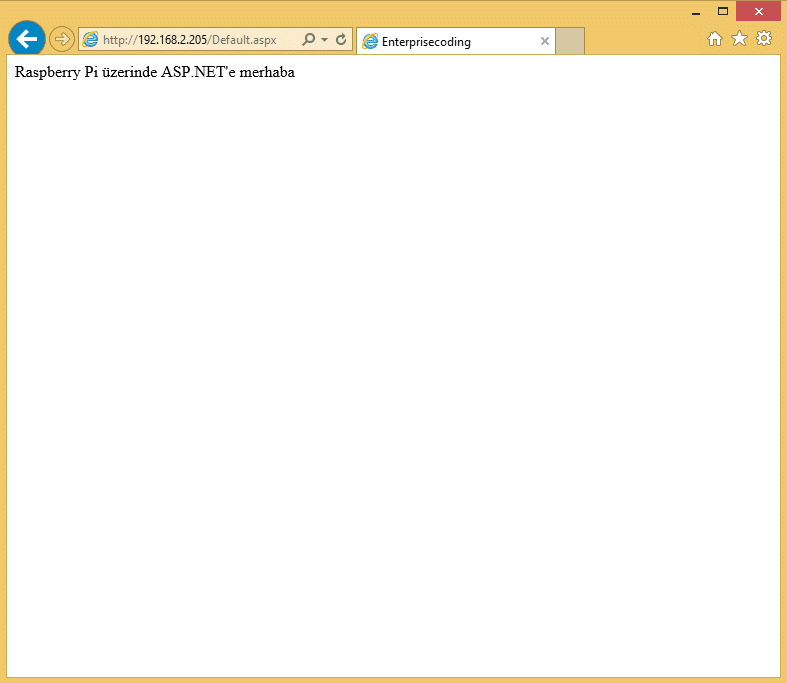Open favorites with the star icon
This screenshot has height=683, width=787.
pos(739,38)
